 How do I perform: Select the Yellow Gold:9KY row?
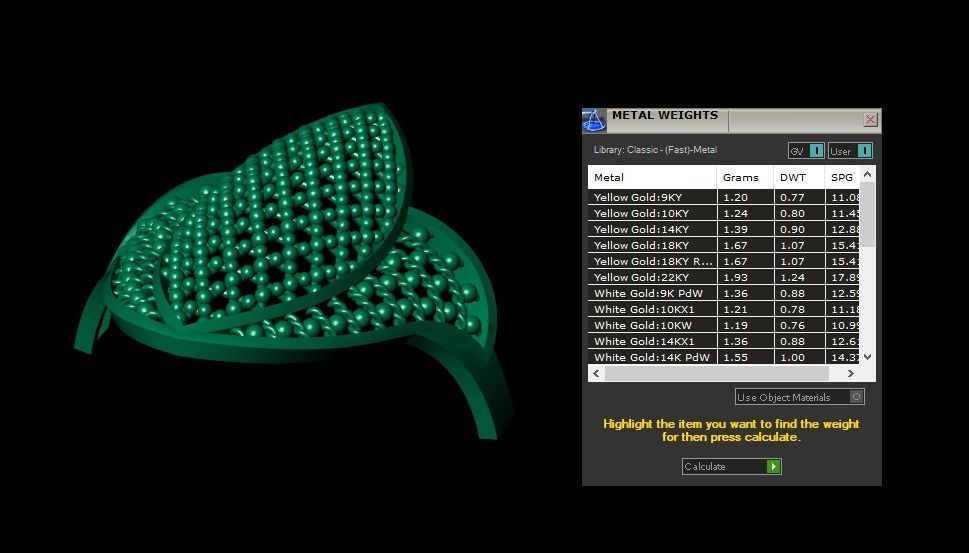(x=724, y=197)
